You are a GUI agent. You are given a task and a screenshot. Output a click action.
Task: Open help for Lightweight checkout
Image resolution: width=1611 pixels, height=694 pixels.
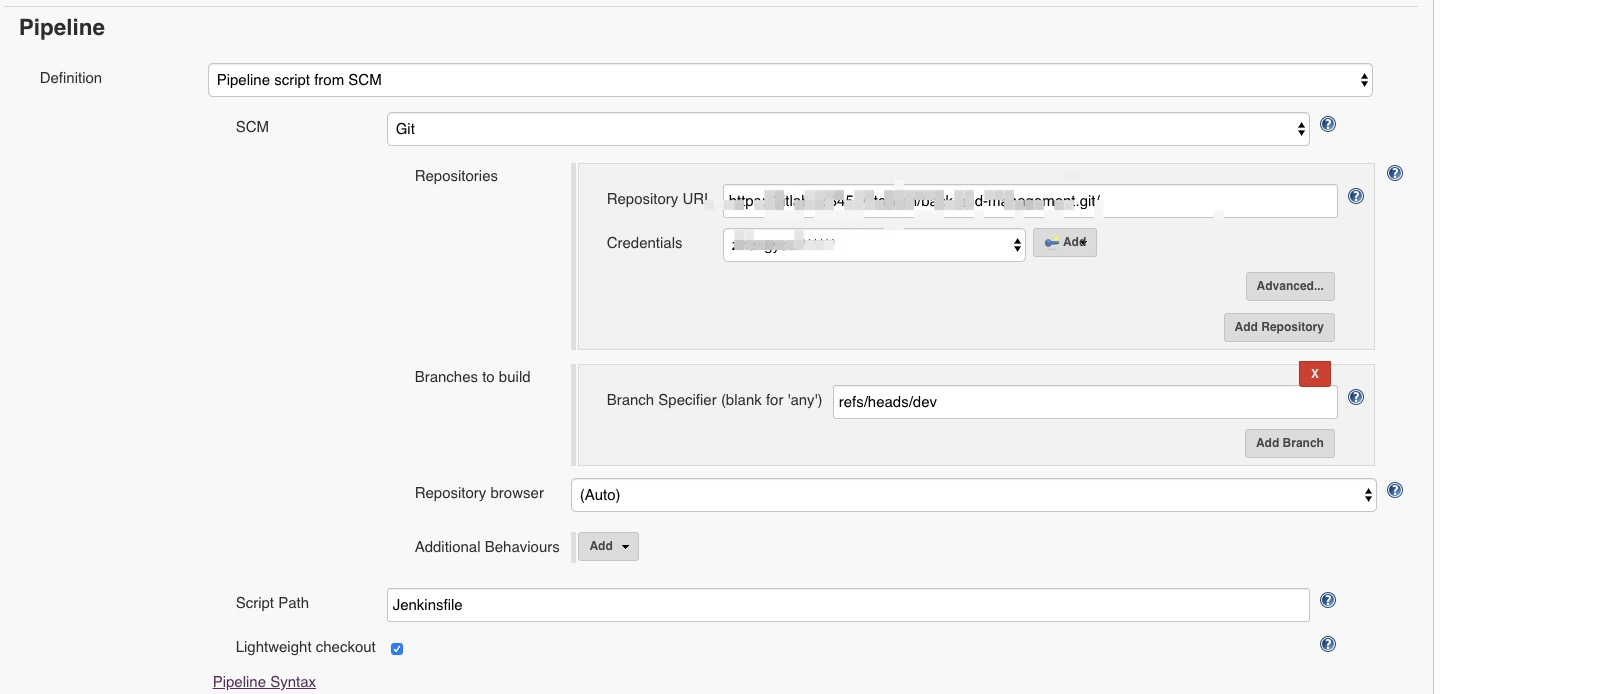(x=1328, y=645)
